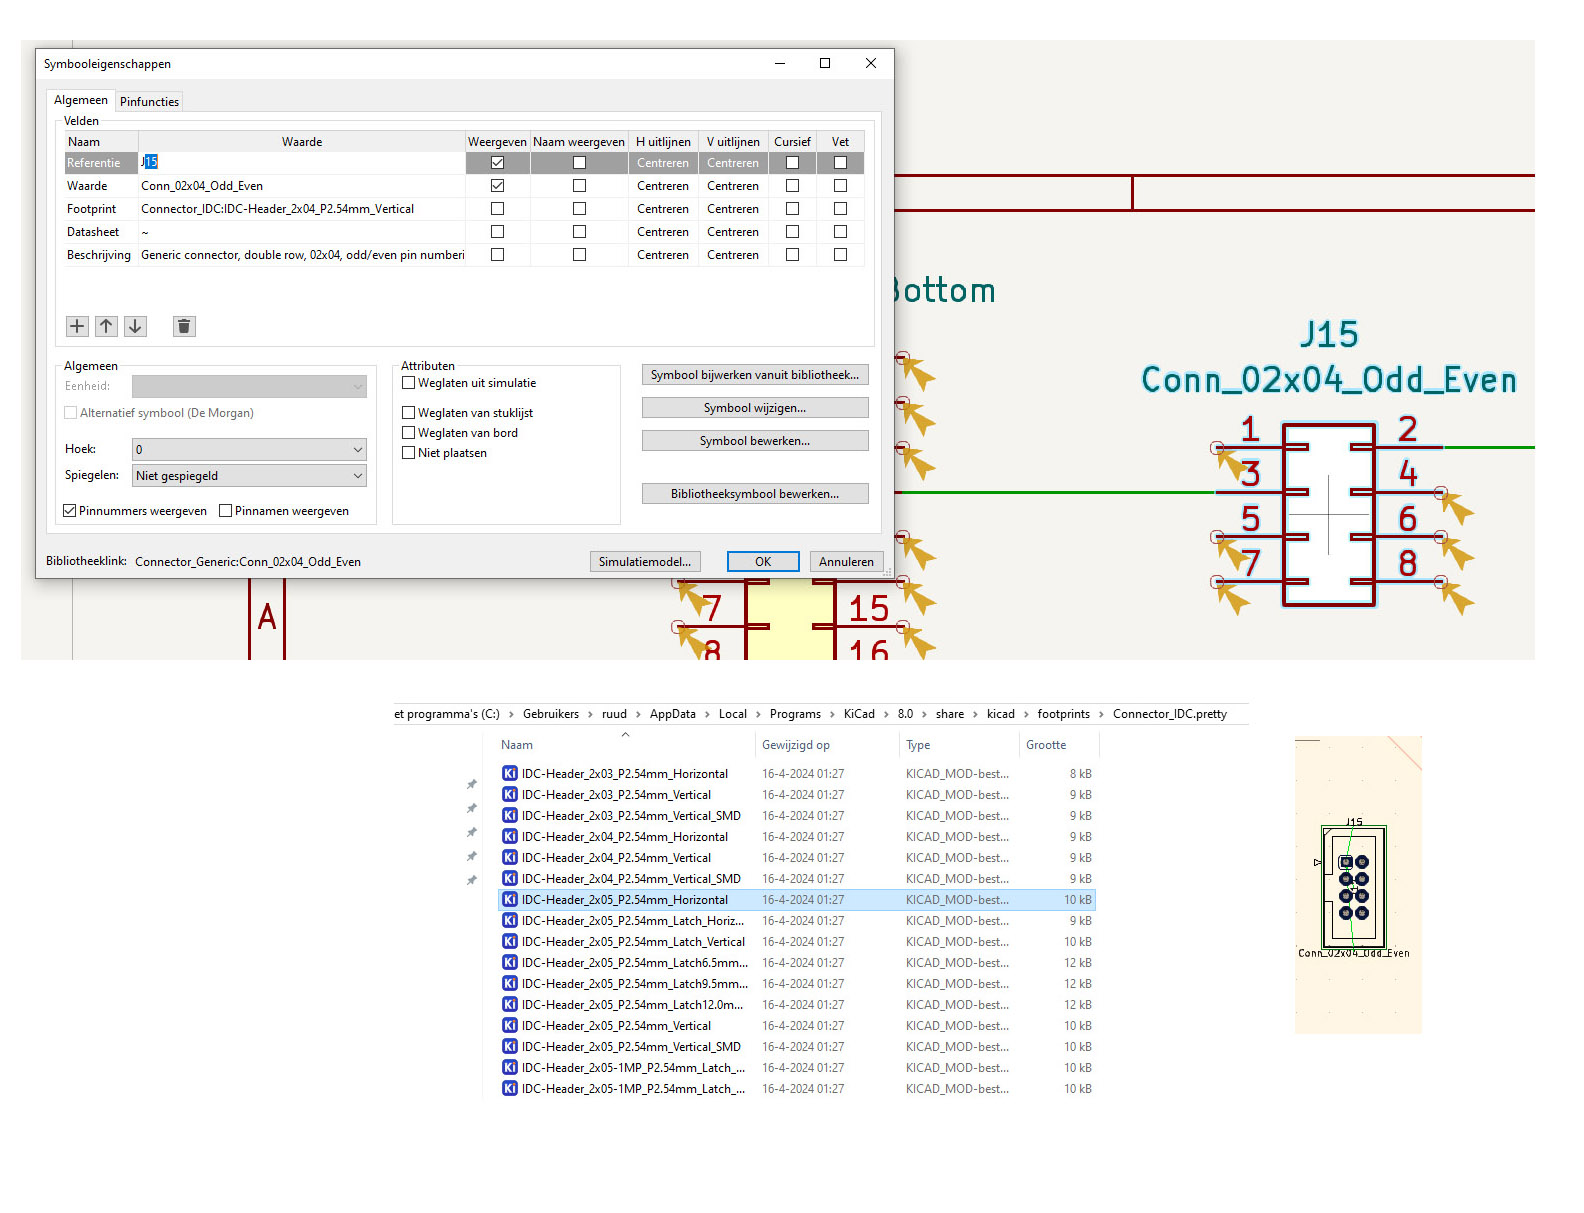
Task: Select the Datasheet row name cell
Action: click(101, 231)
